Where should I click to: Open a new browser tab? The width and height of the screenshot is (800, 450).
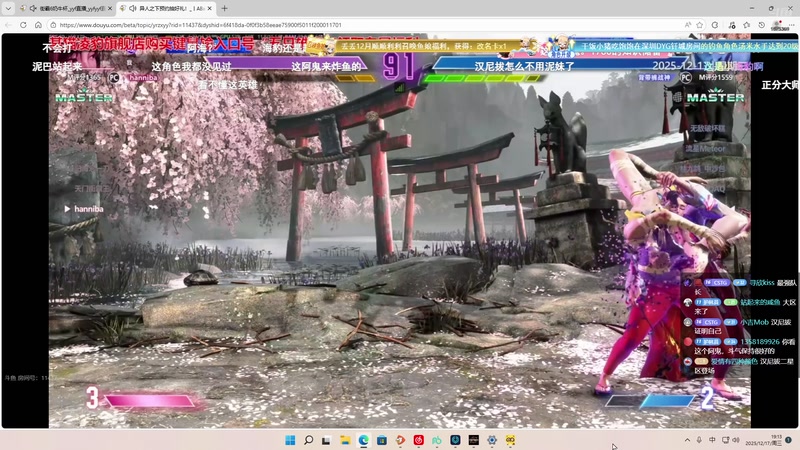tap(224, 8)
